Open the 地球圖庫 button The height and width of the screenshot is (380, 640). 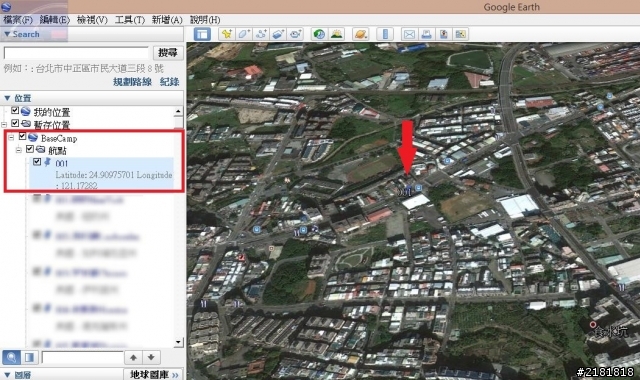point(153,374)
